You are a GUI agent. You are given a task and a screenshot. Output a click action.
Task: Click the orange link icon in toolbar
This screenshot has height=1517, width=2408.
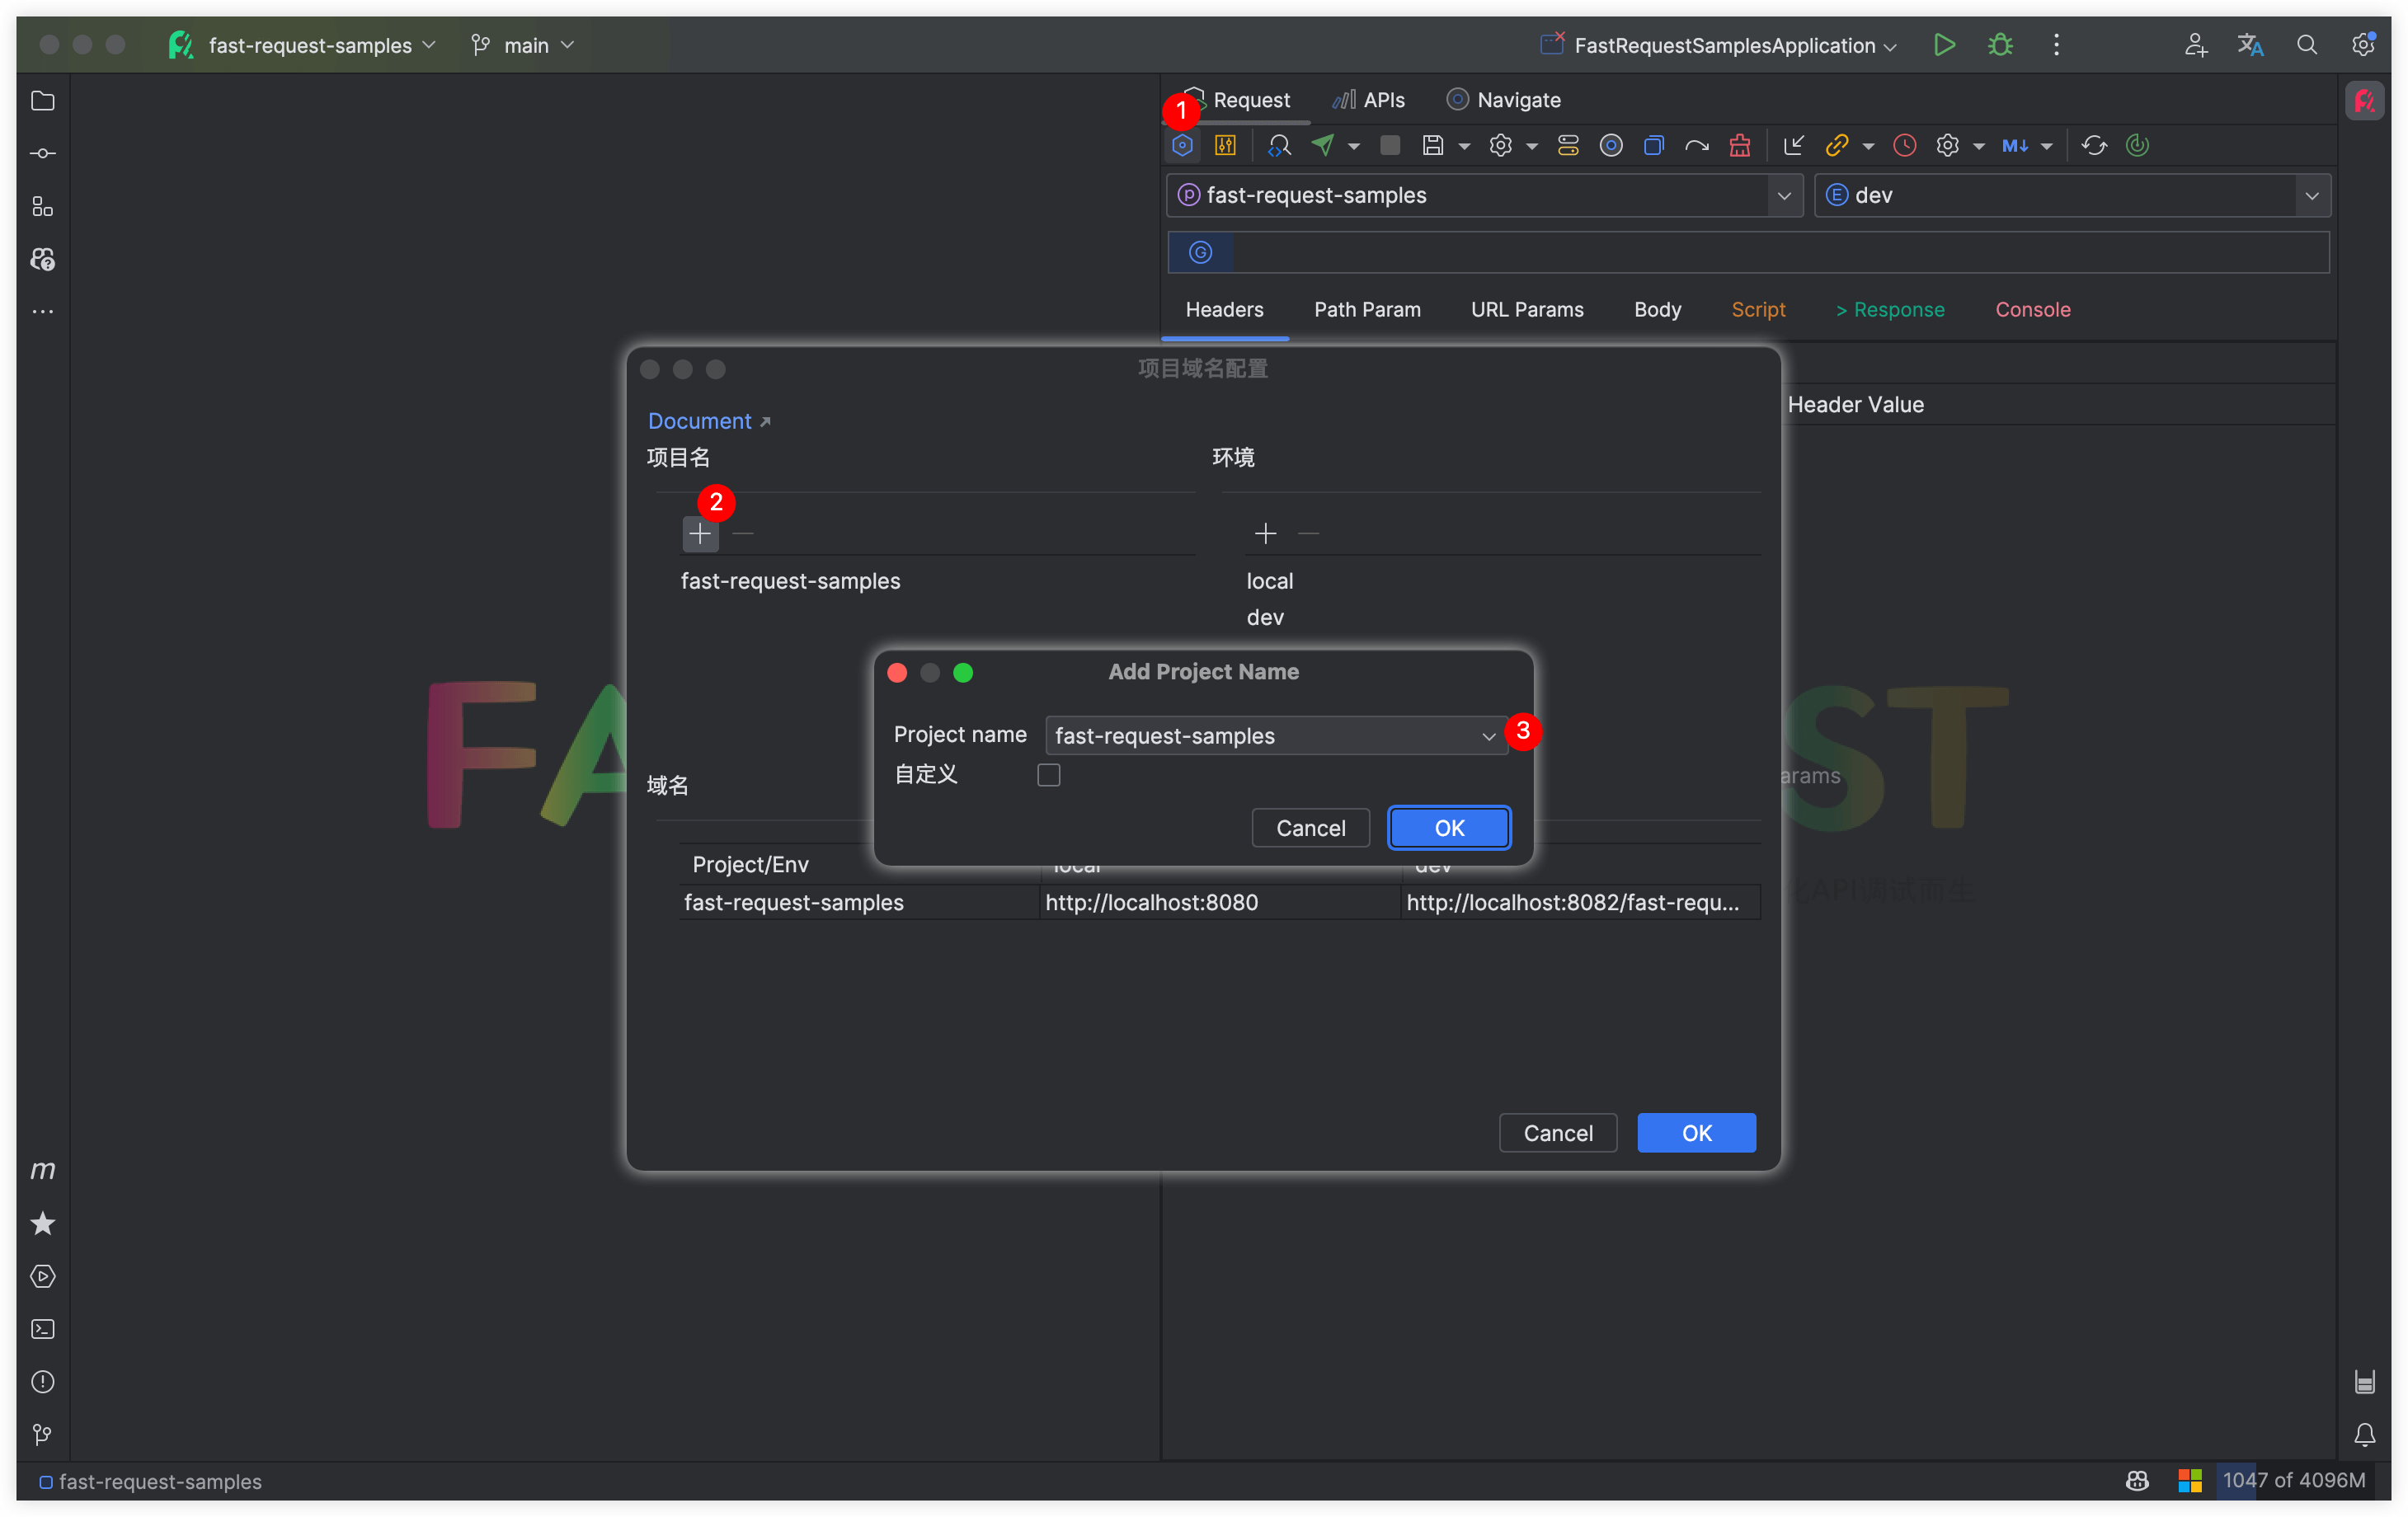coord(1836,146)
